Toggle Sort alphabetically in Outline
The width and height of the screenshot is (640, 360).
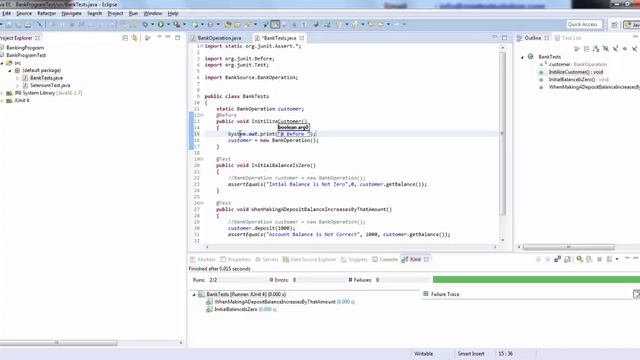point(596,49)
